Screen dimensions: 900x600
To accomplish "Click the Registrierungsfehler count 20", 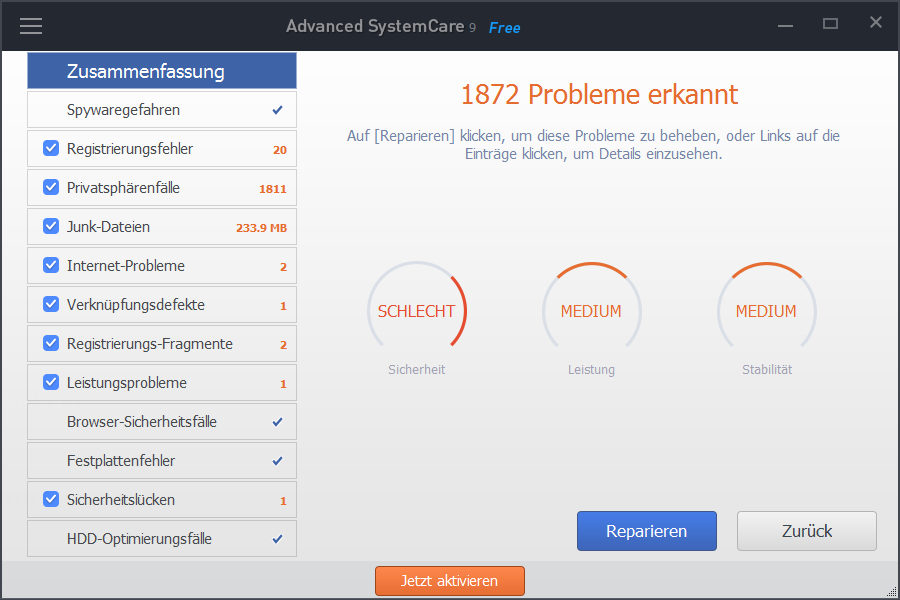I will click(x=280, y=150).
